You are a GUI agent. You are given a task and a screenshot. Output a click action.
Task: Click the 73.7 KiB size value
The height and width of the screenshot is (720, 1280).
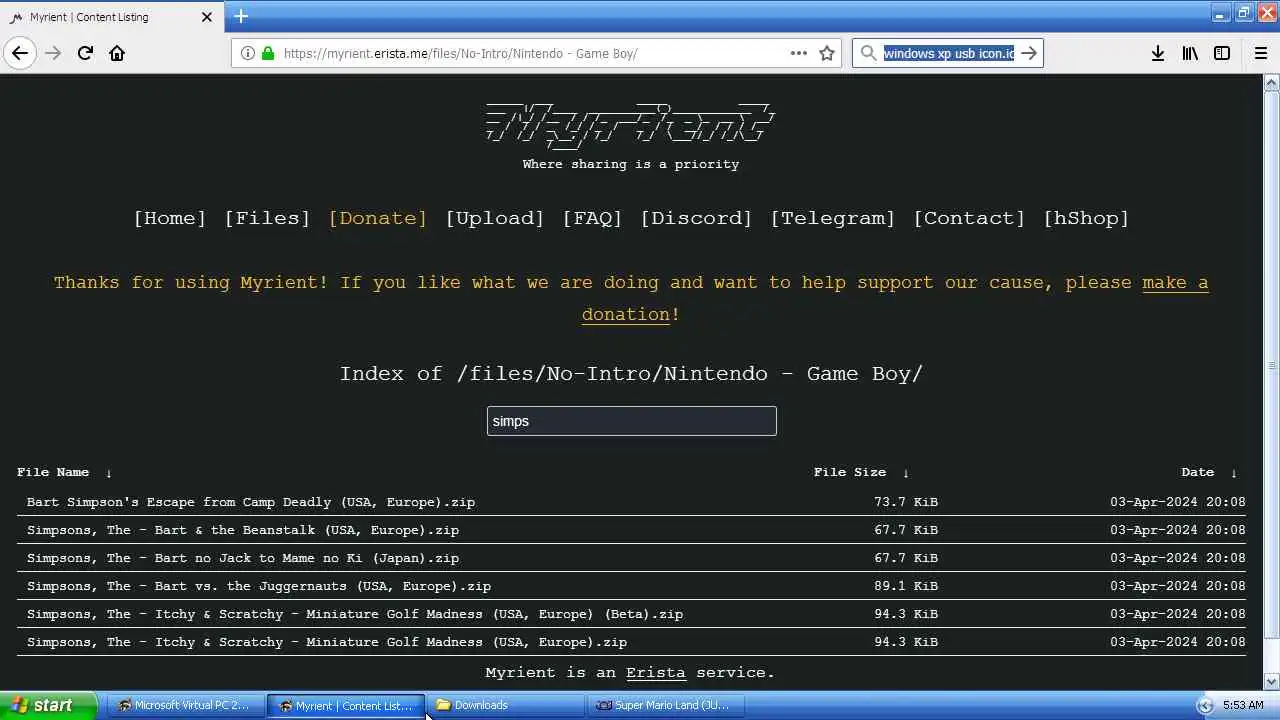906,502
